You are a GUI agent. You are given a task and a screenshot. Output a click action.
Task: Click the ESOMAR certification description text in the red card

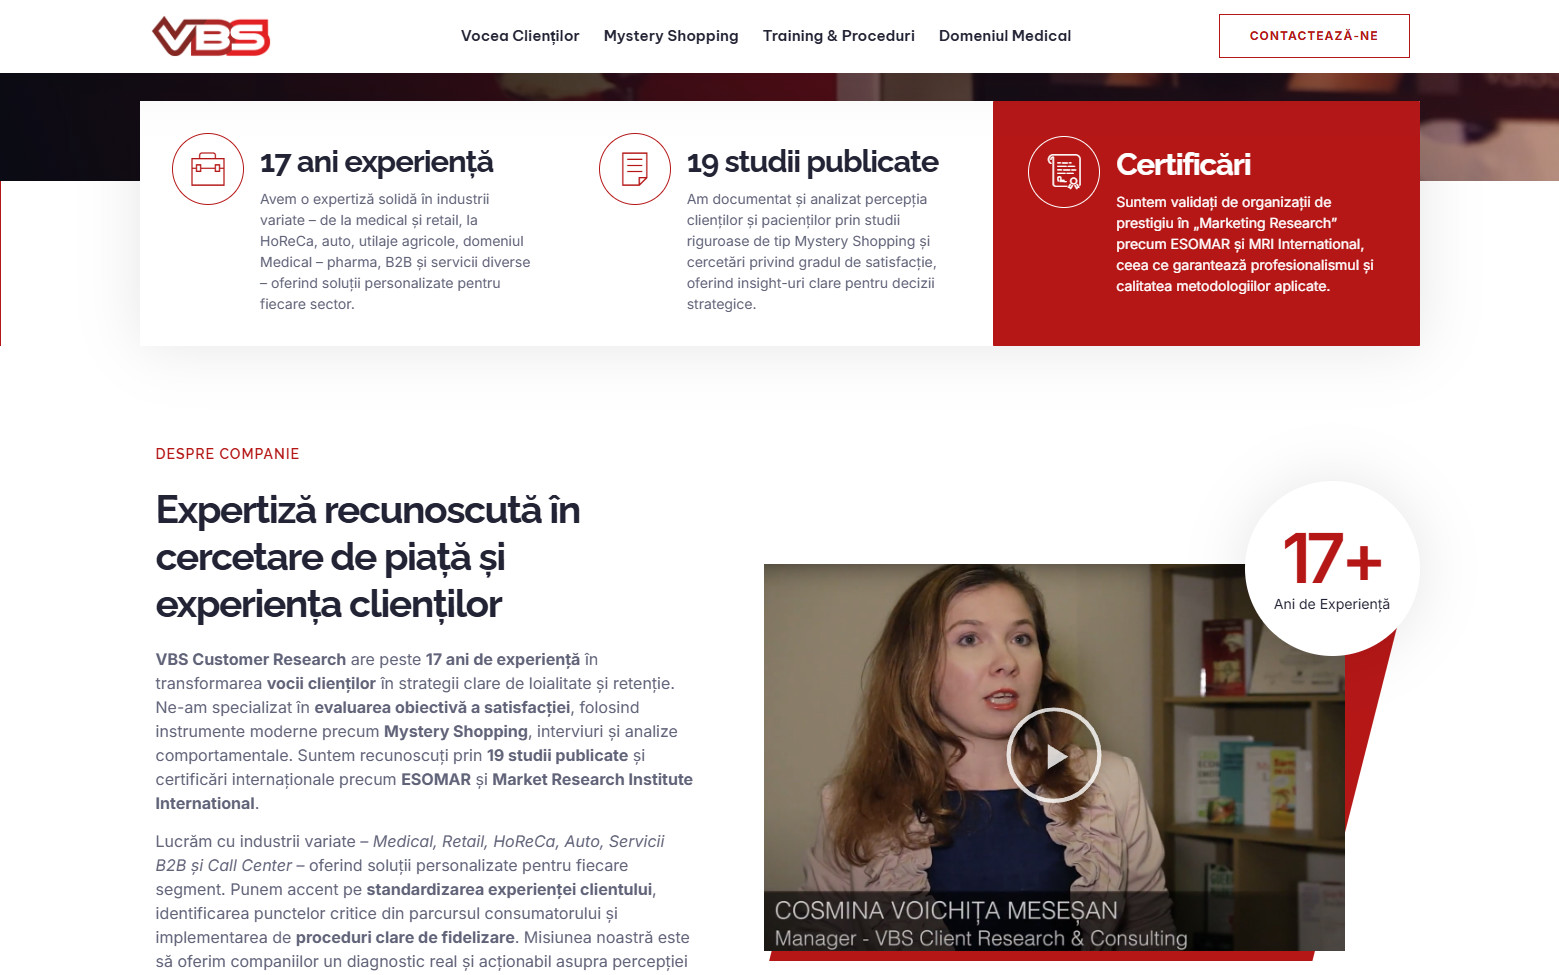[1244, 244]
